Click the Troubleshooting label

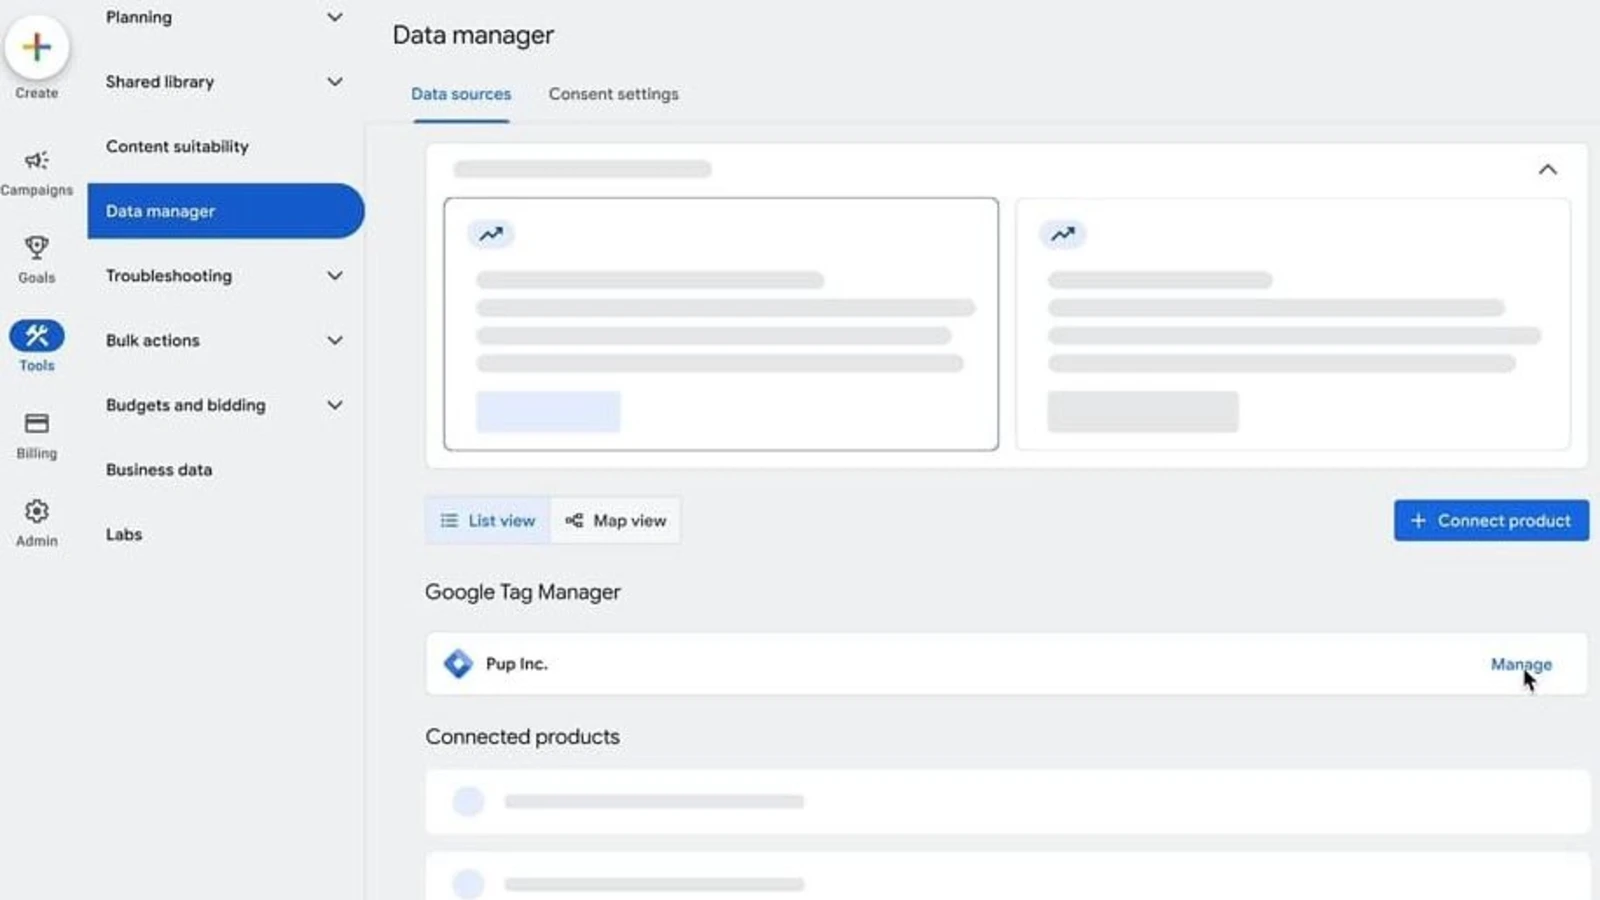pyautogui.click(x=169, y=276)
